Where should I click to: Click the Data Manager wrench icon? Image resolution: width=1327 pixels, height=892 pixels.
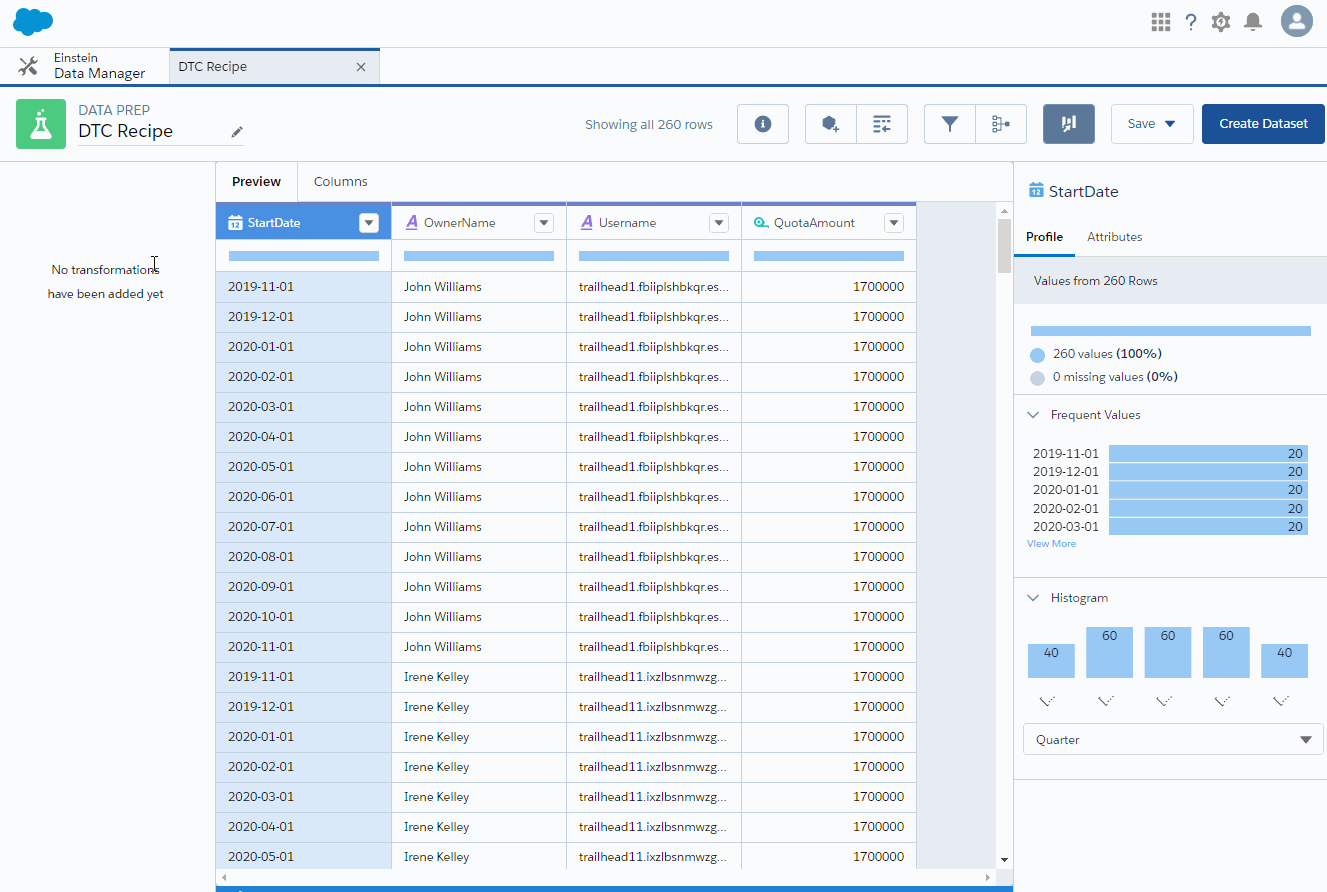click(28, 66)
